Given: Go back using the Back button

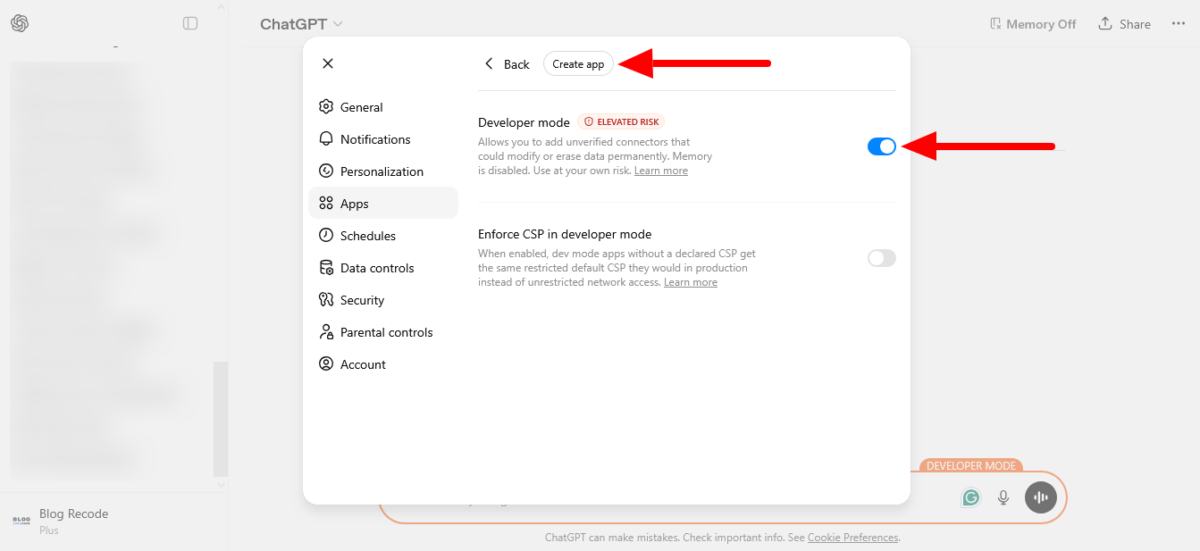Looking at the screenshot, I should pos(507,64).
